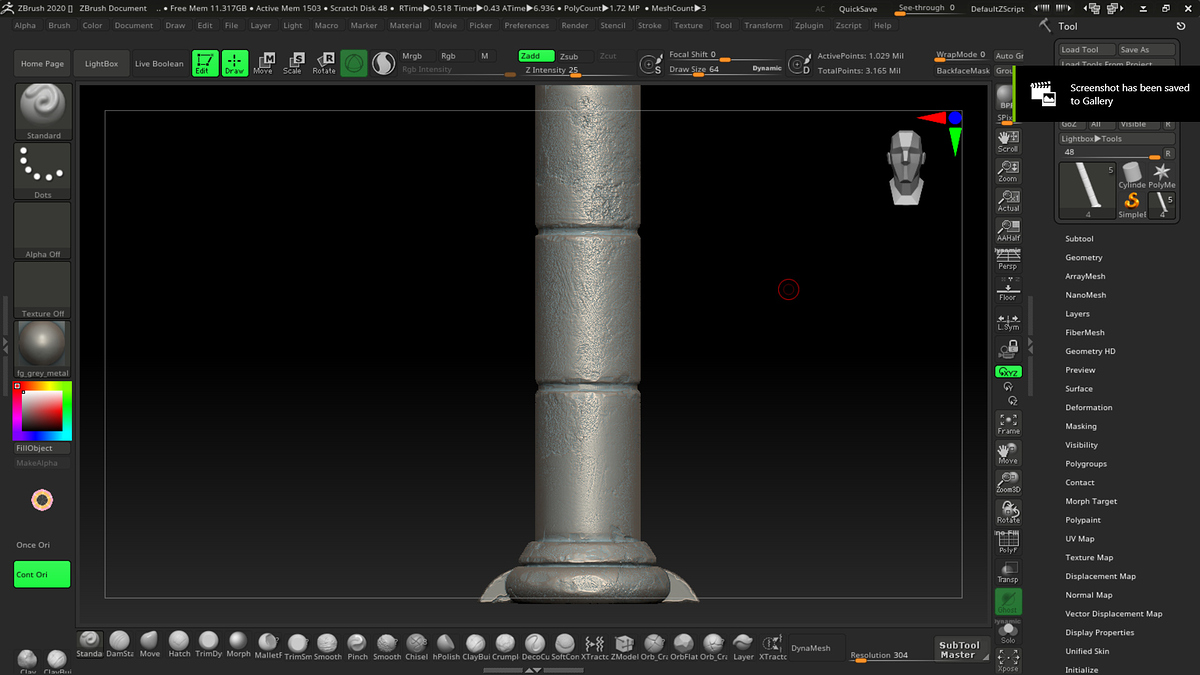
Task: Select the Hatch brush
Action: tap(179, 645)
